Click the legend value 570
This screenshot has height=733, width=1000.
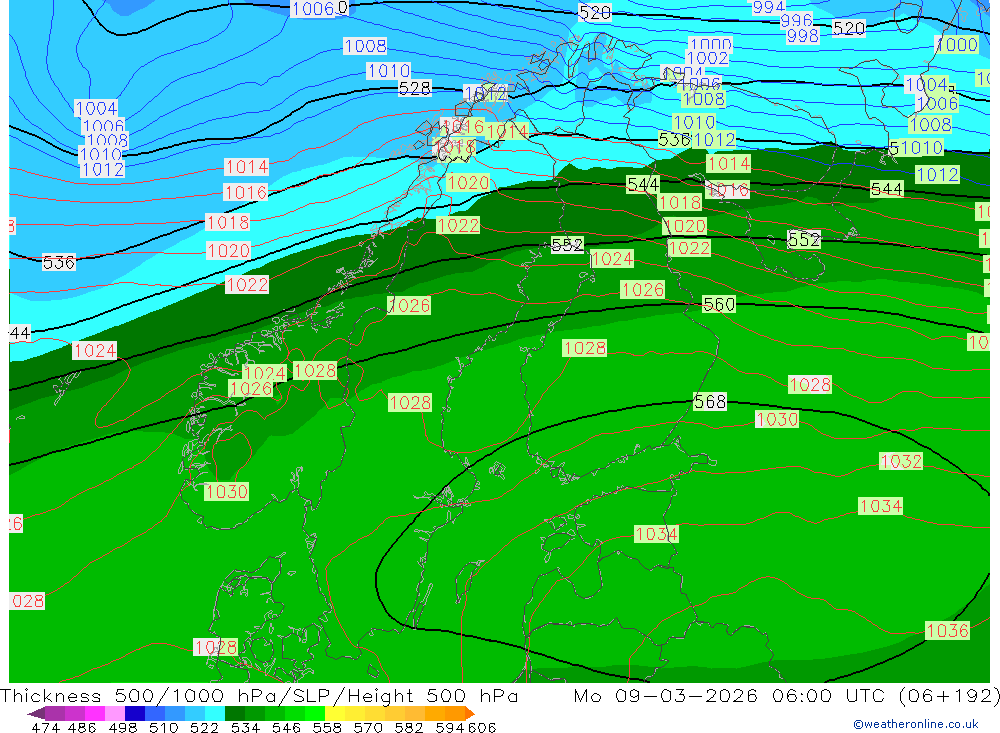coord(368,727)
